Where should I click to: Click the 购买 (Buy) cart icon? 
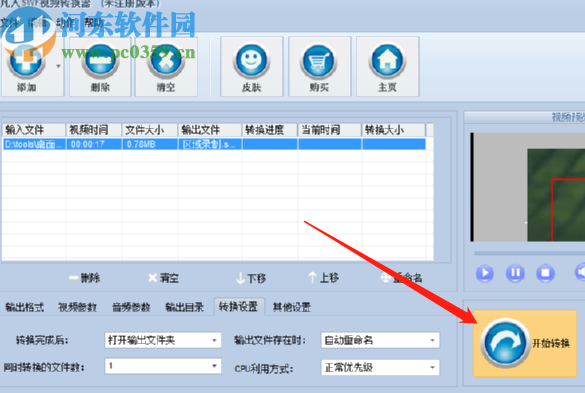(319, 67)
